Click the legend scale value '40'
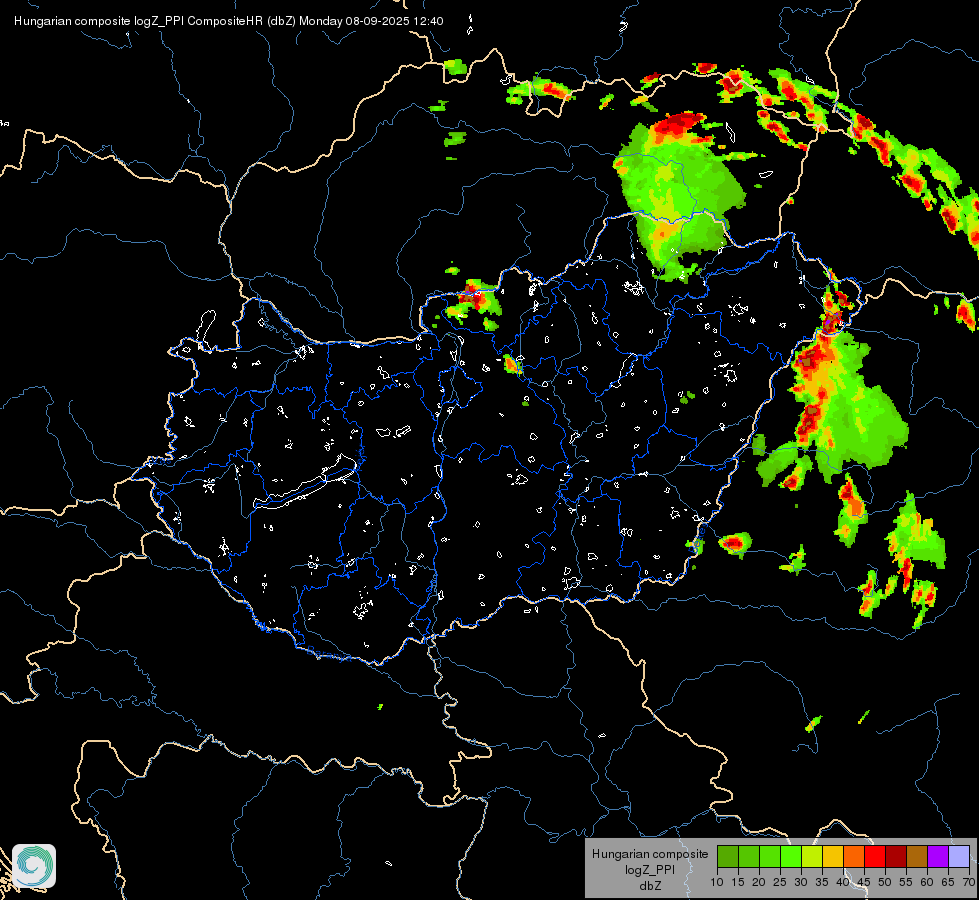 coord(843,883)
